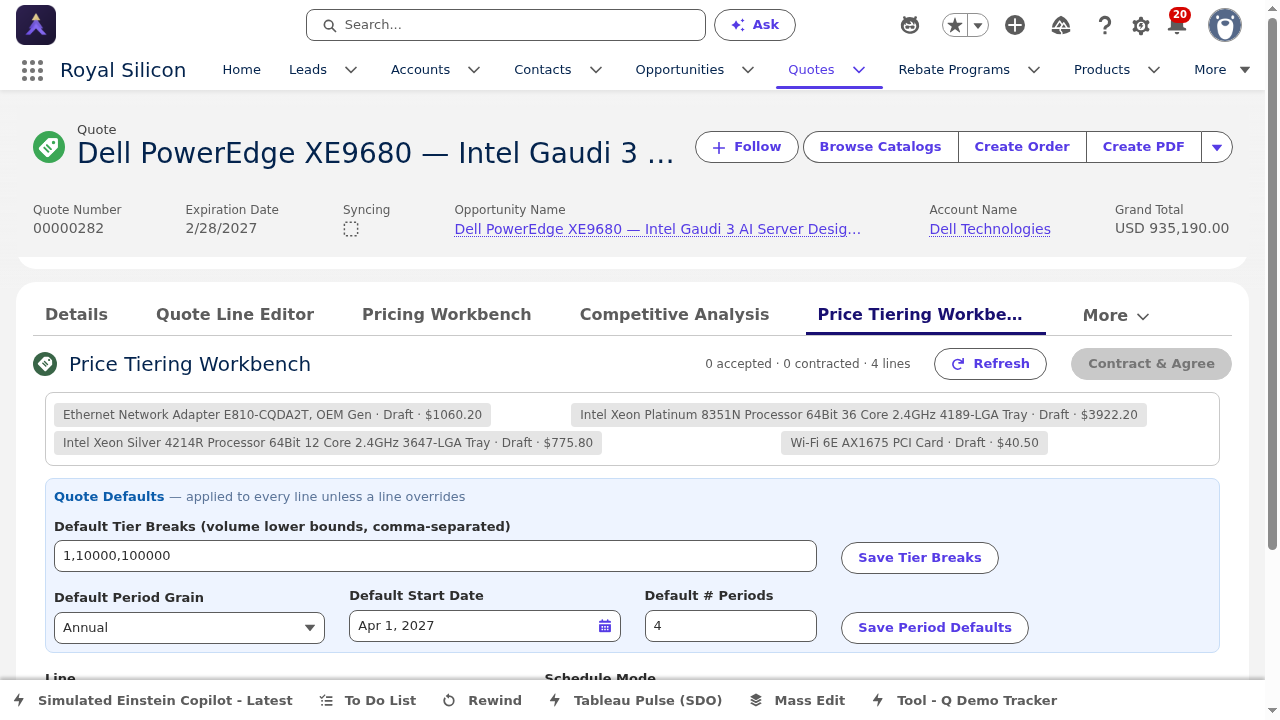Select the Ethernet Network Adapter E810 line chip
1280x720 pixels.
[272, 415]
